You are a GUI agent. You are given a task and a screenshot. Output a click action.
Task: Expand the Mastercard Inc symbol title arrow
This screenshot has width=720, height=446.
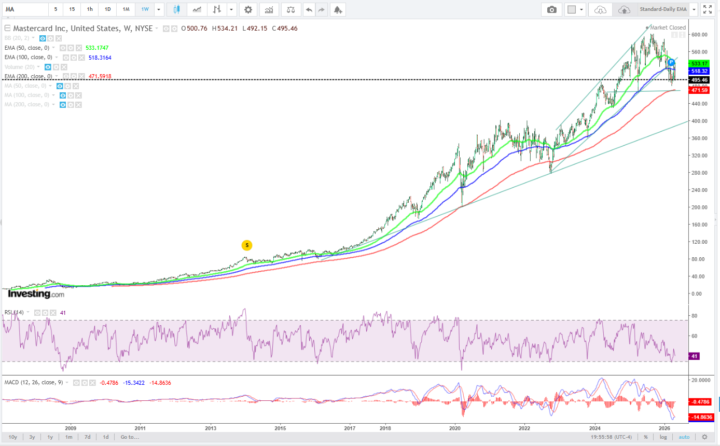157,28
